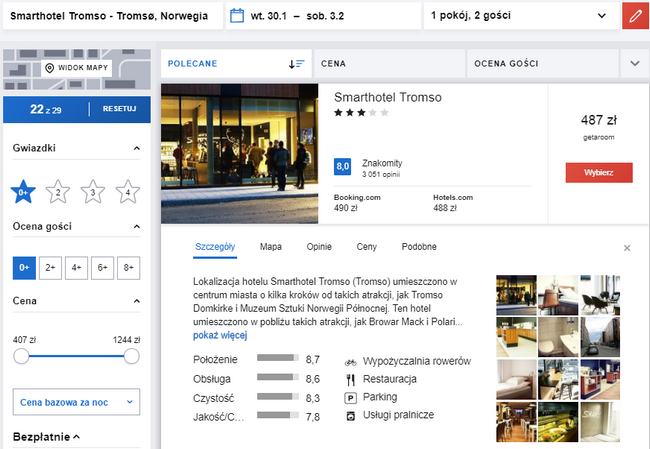Click the laundry services icon

tap(351, 415)
